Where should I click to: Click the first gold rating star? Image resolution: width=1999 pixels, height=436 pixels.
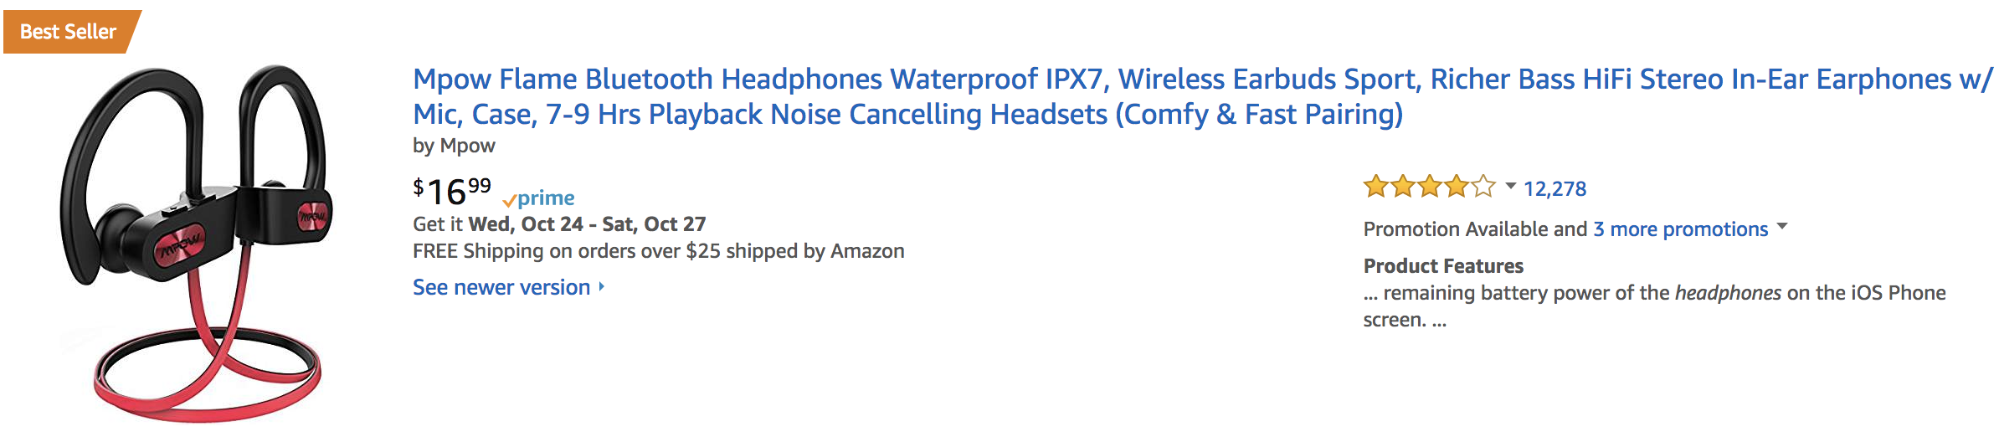click(1376, 187)
